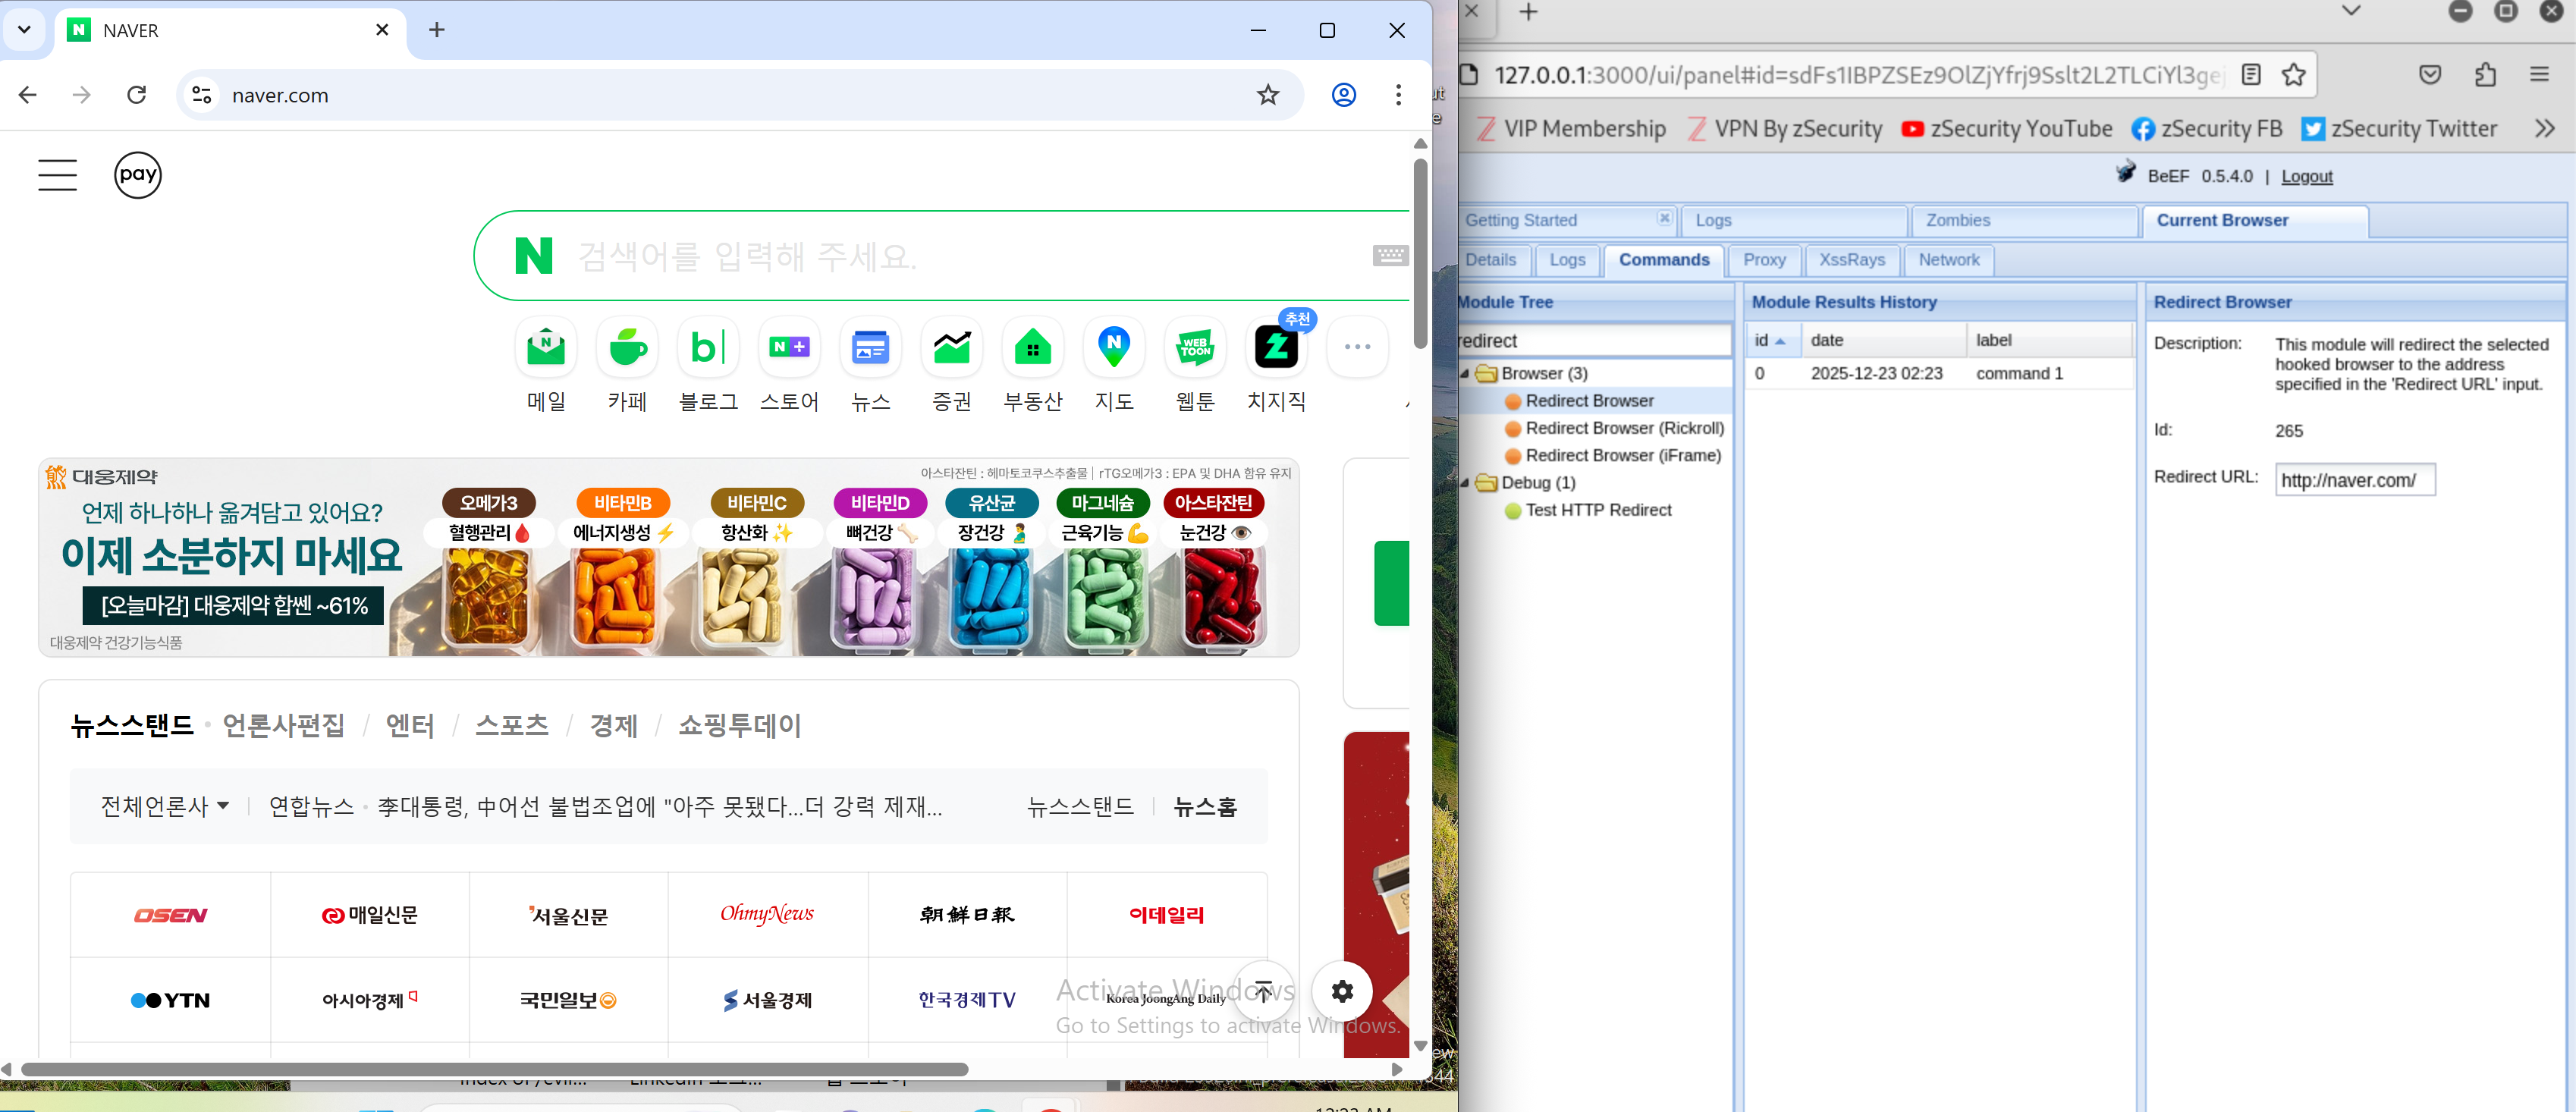This screenshot has width=2576, height=1112.
Task: Click the gear settings floating button
Action: click(x=1342, y=991)
